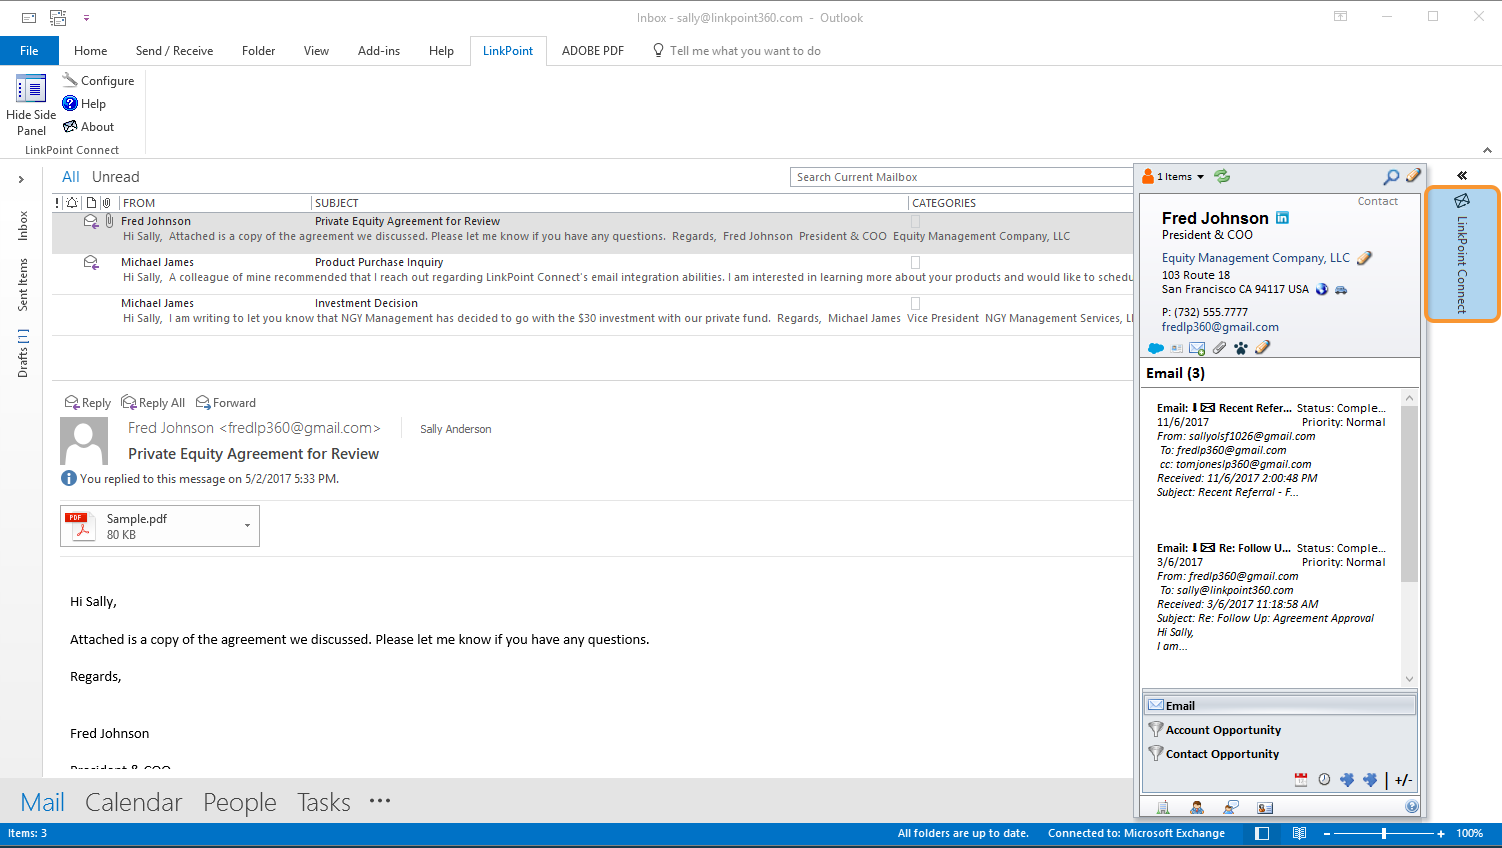The image size is (1502, 848).
Task: Click pencil icon next to Equity Management Company
Action: click(x=1364, y=258)
